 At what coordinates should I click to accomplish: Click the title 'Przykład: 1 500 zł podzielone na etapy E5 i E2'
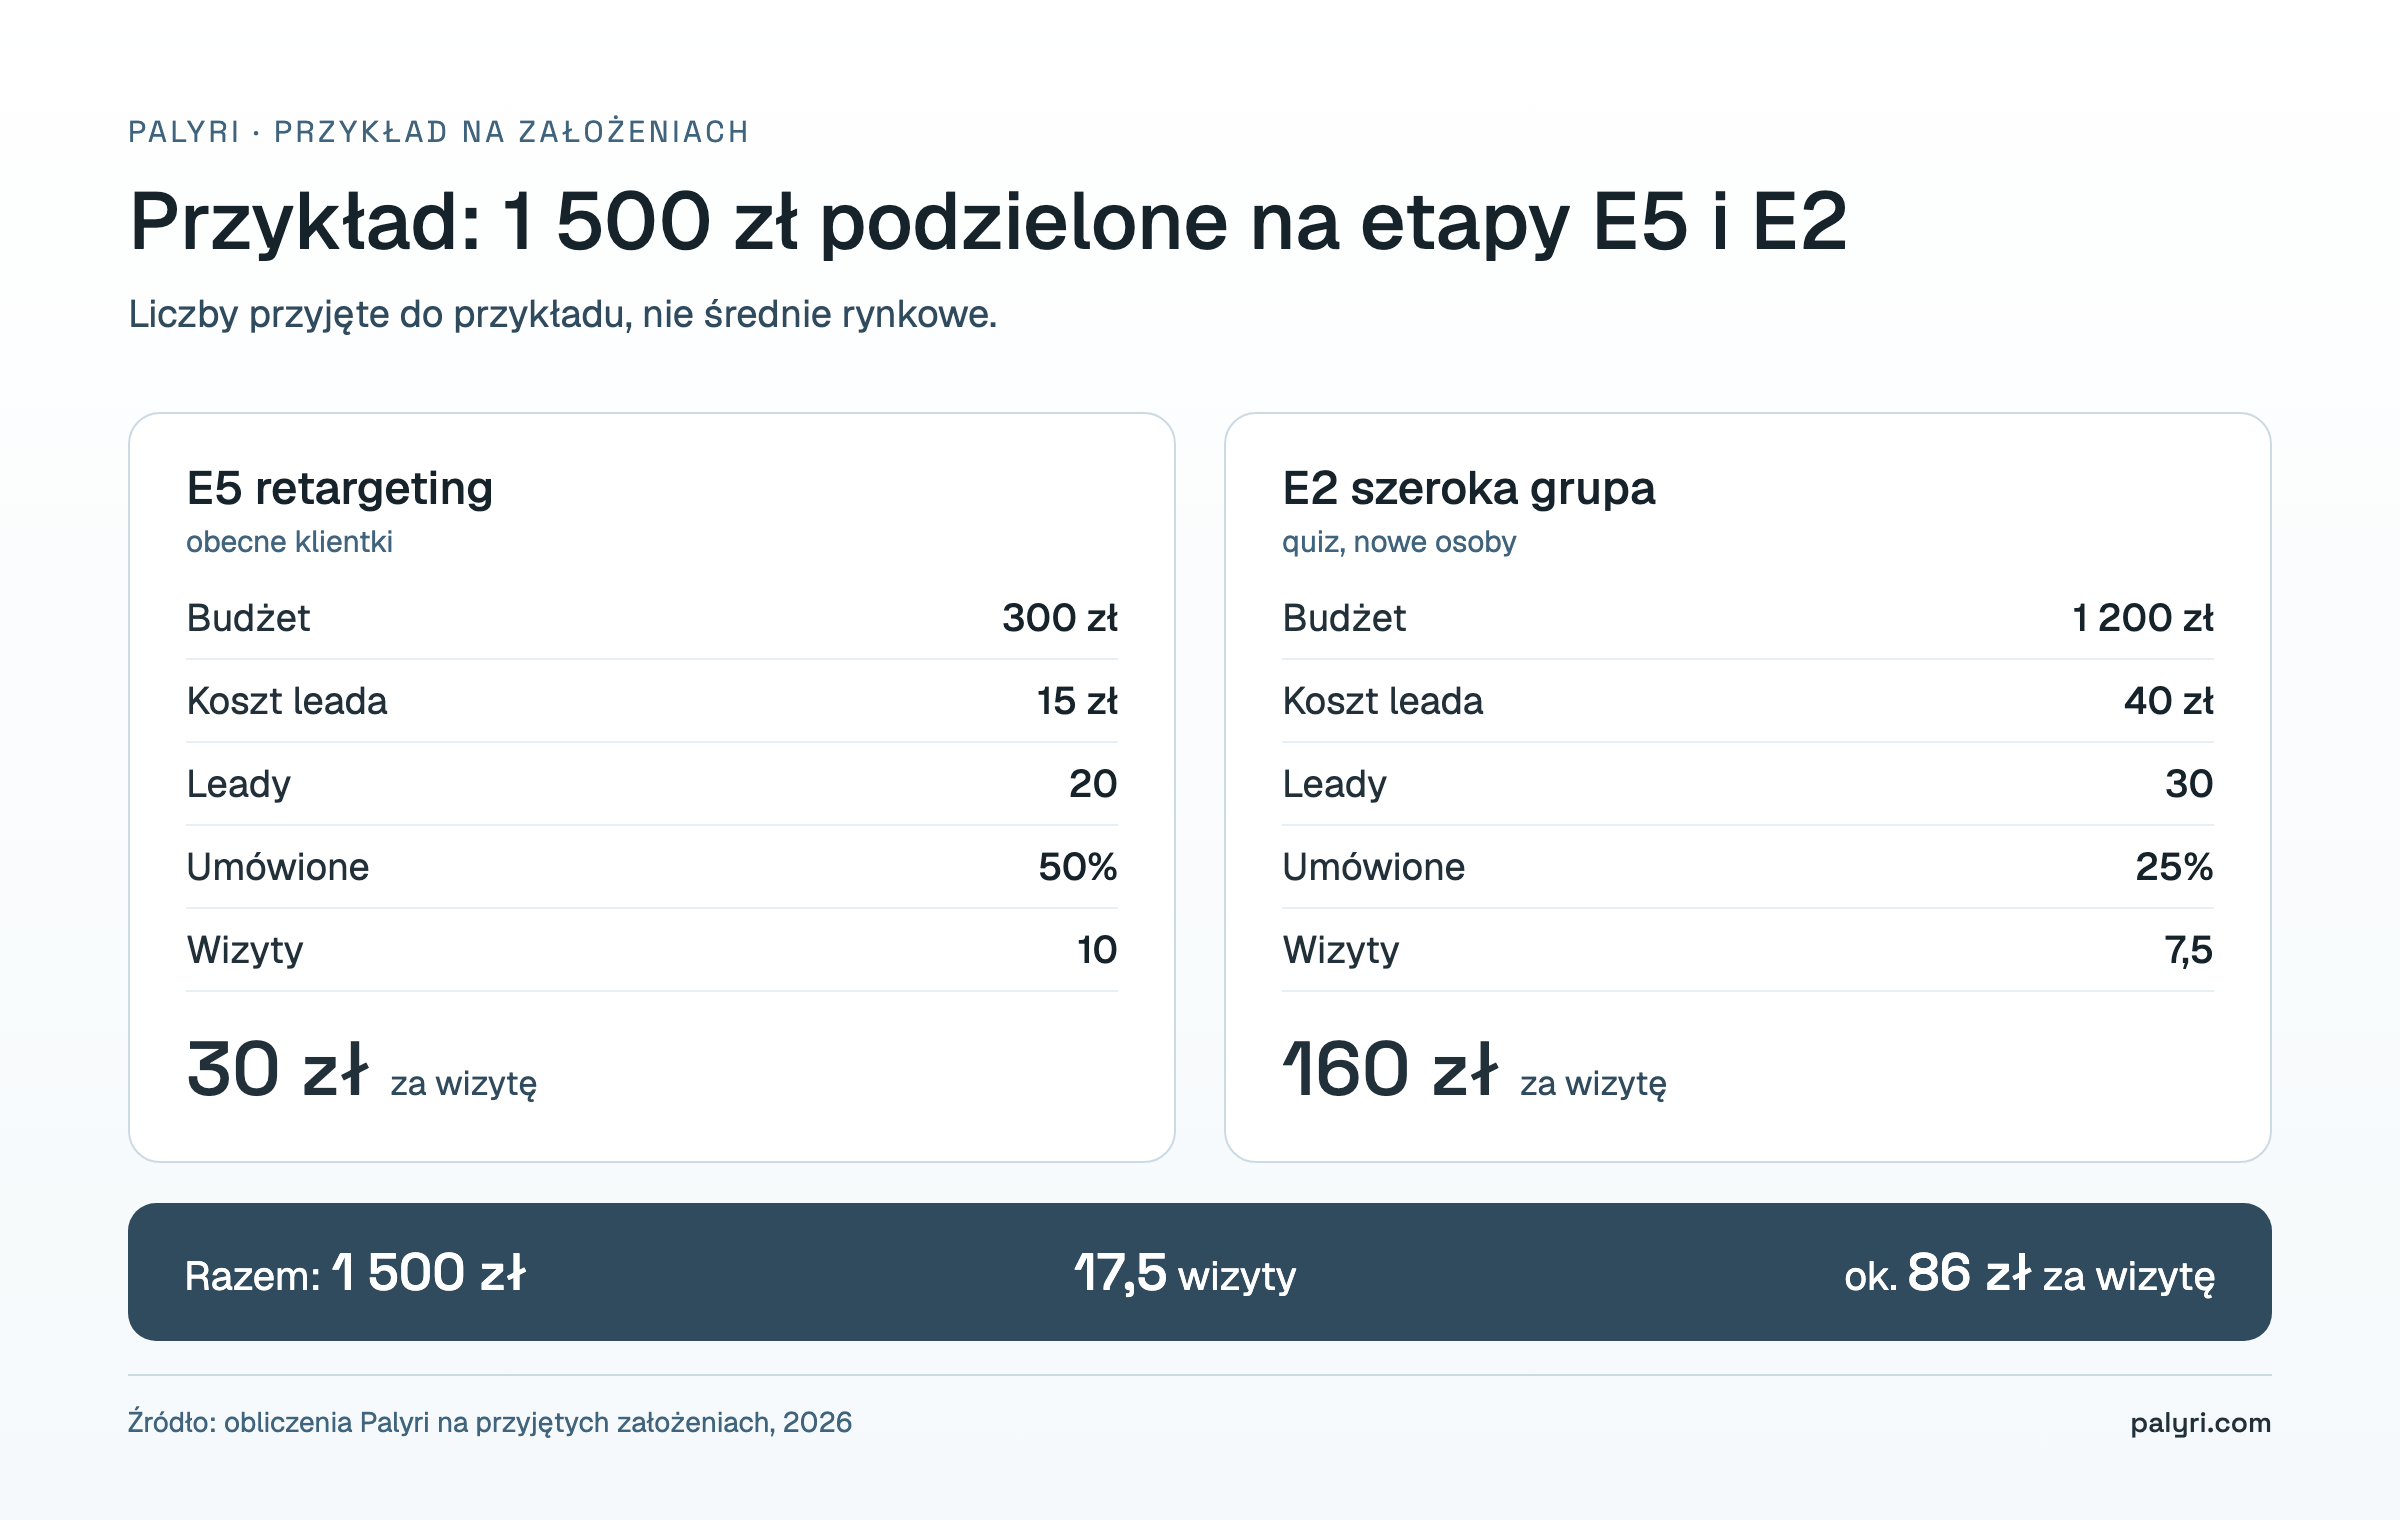[x=988, y=222]
